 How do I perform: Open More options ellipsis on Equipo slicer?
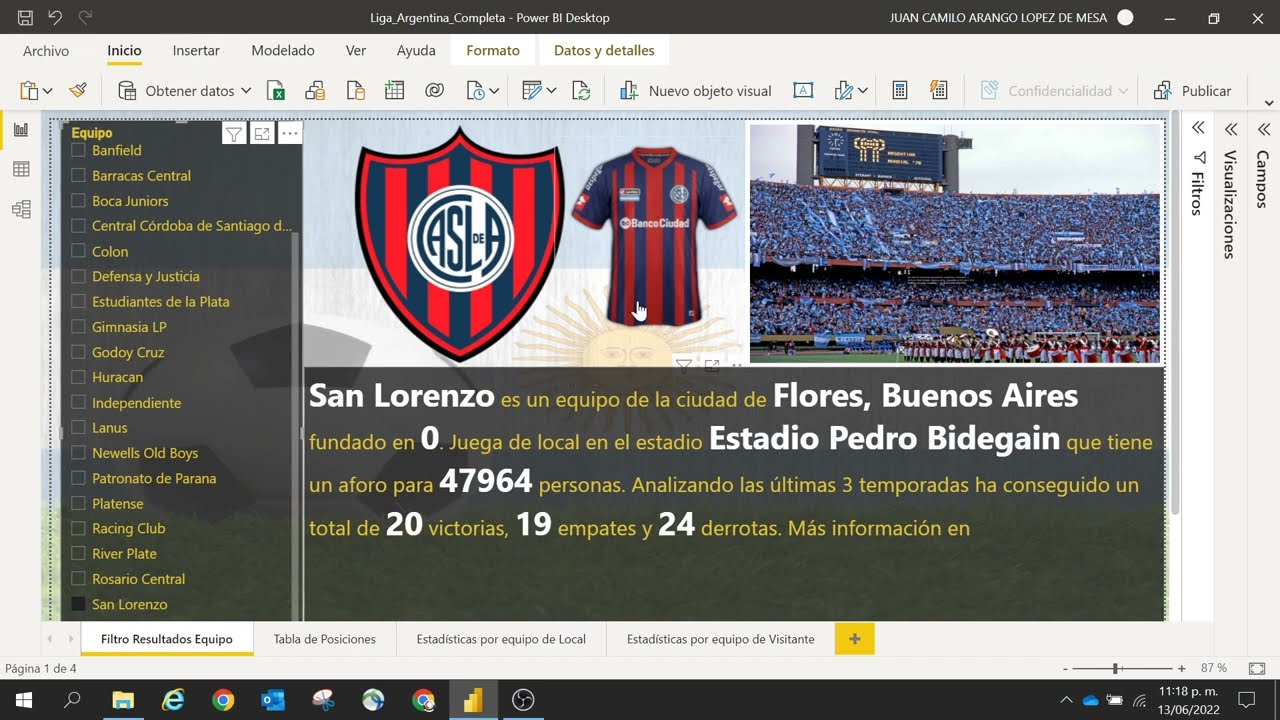click(290, 134)
